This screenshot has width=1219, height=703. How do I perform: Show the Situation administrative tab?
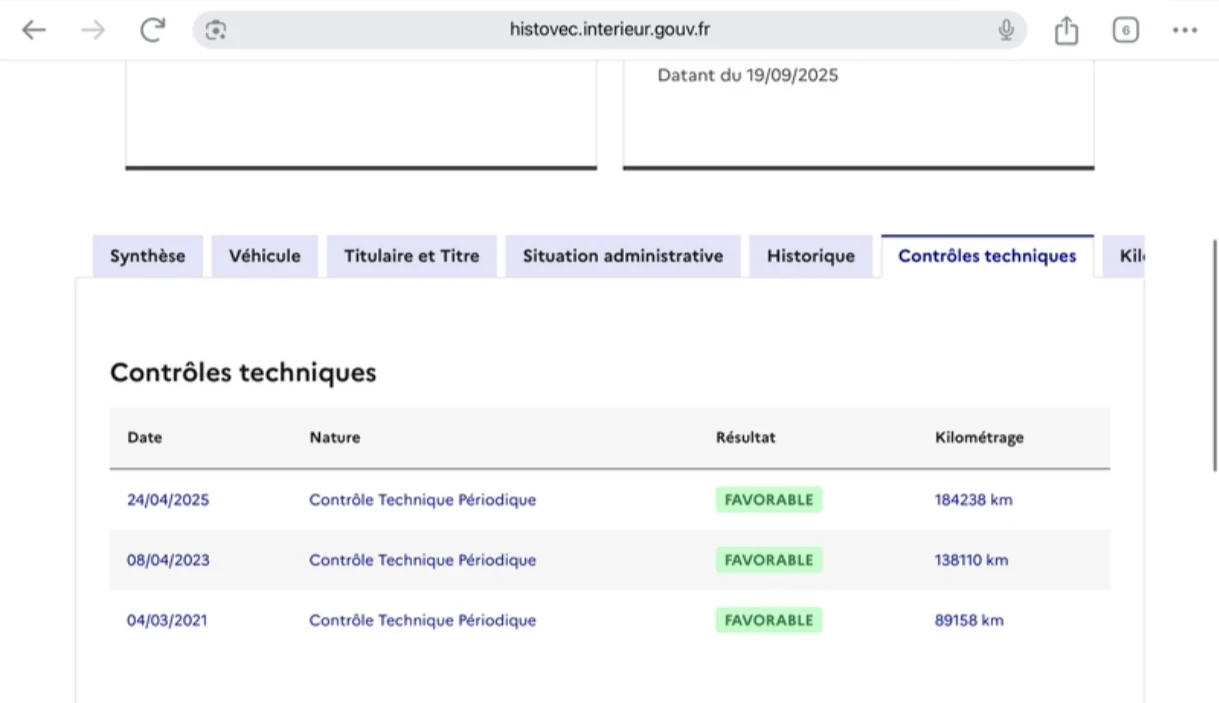[x=622, y=256]
